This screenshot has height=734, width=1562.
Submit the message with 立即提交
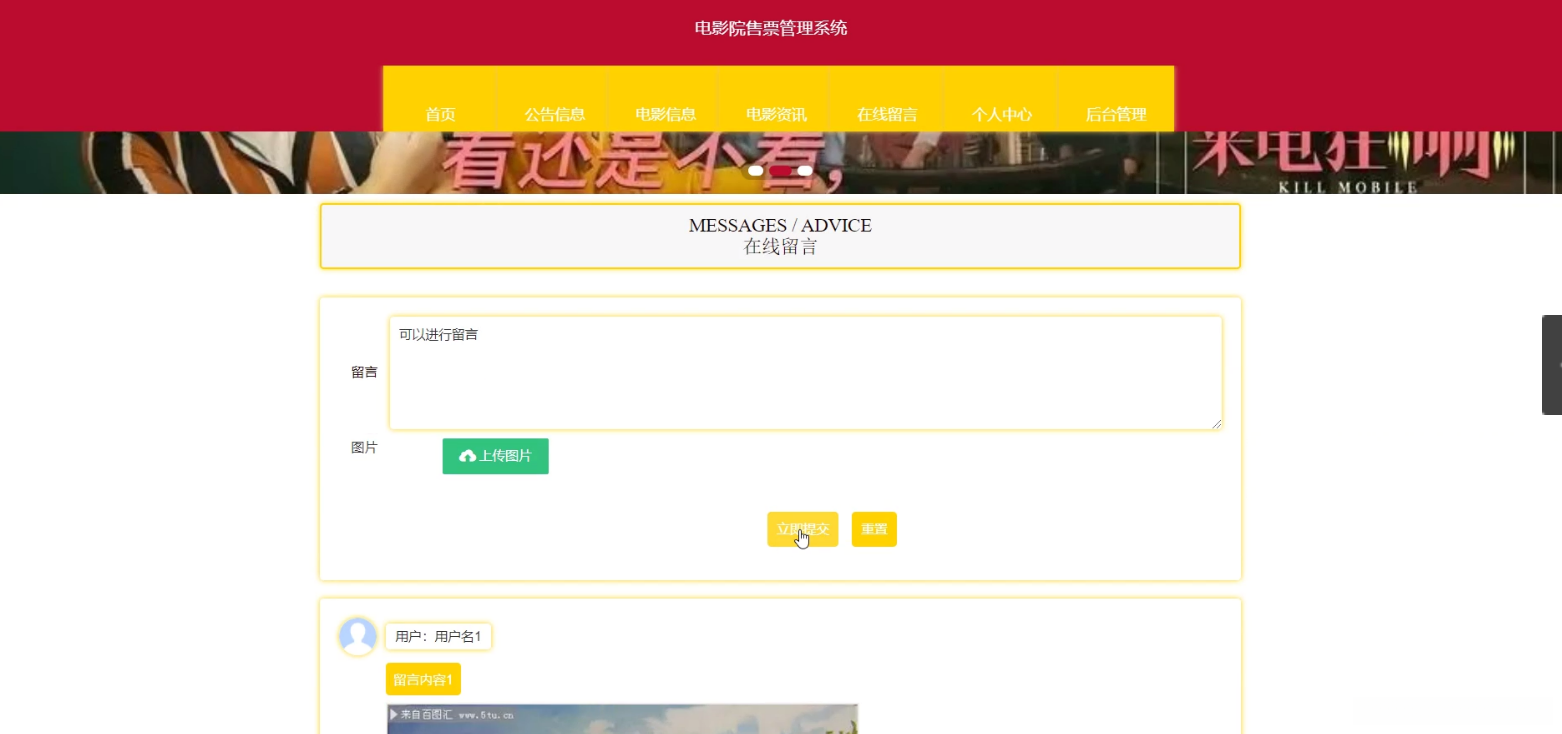pyautogui.click(x=802, y=529)
